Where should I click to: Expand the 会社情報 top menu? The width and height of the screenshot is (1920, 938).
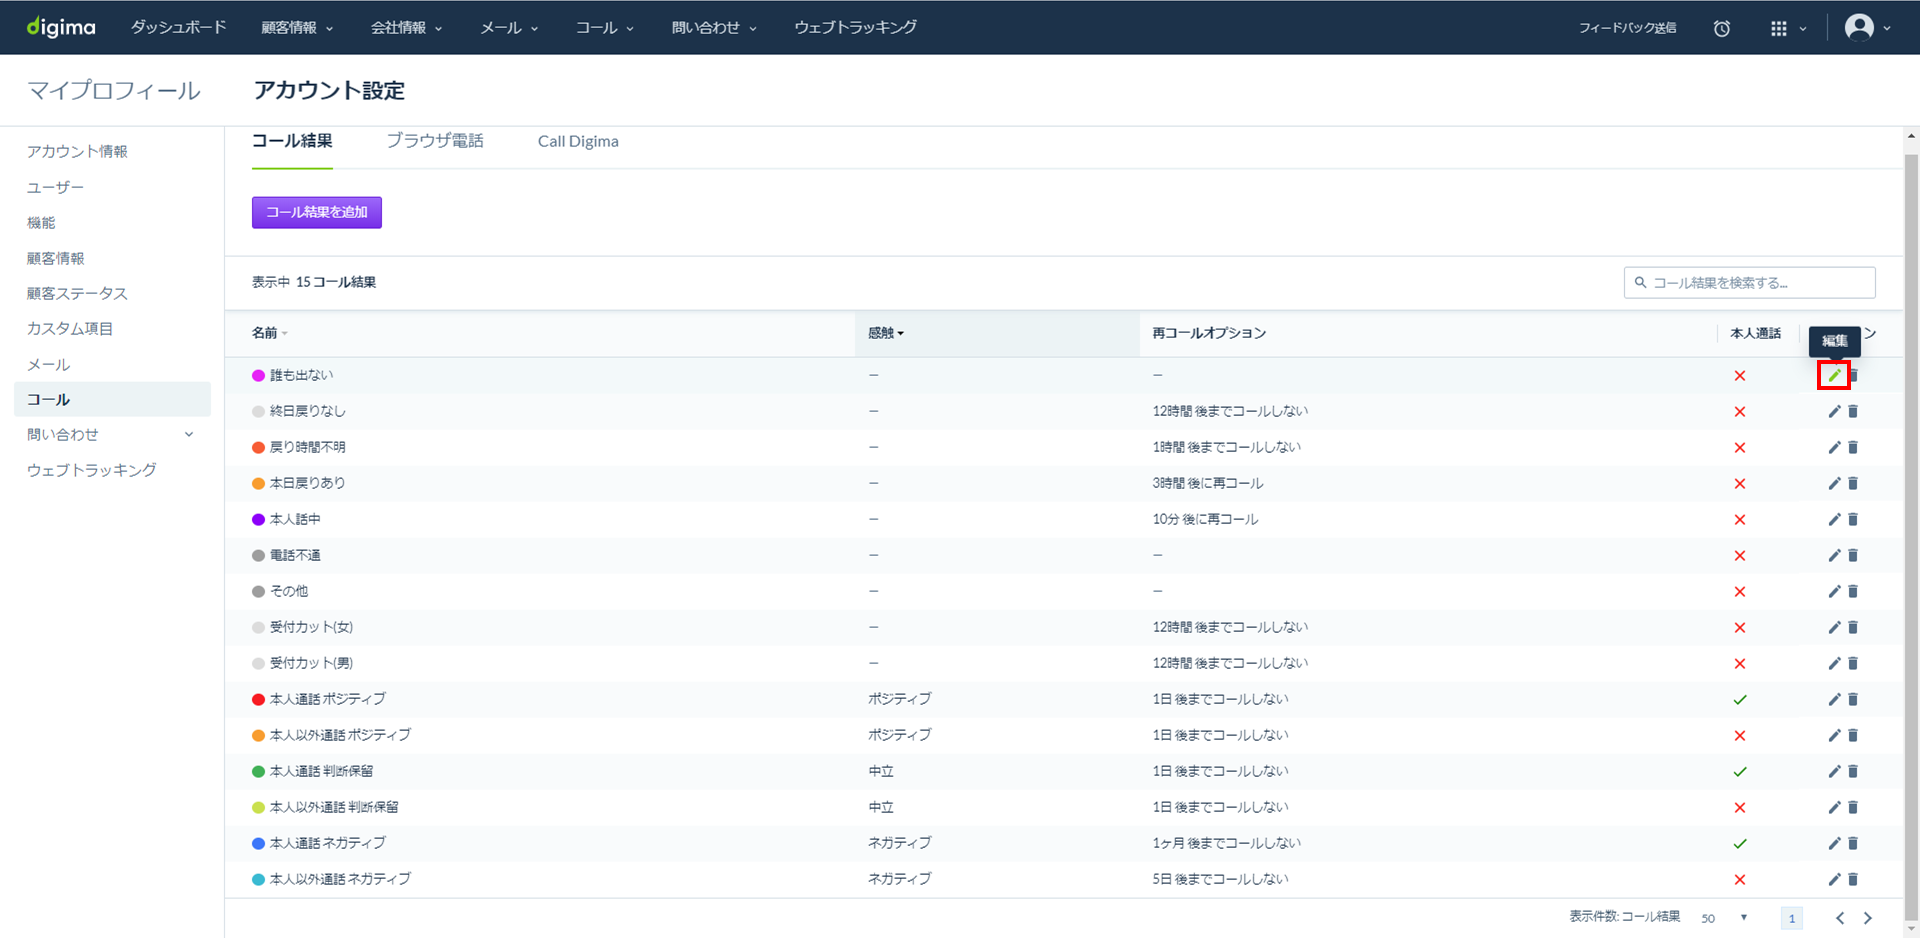(x=406, y=28)
